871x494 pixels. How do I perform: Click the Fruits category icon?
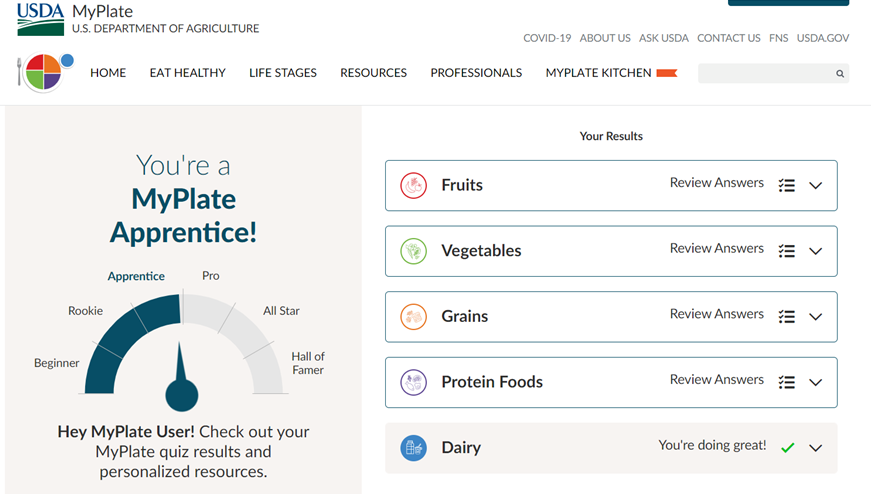coord(414,185)
